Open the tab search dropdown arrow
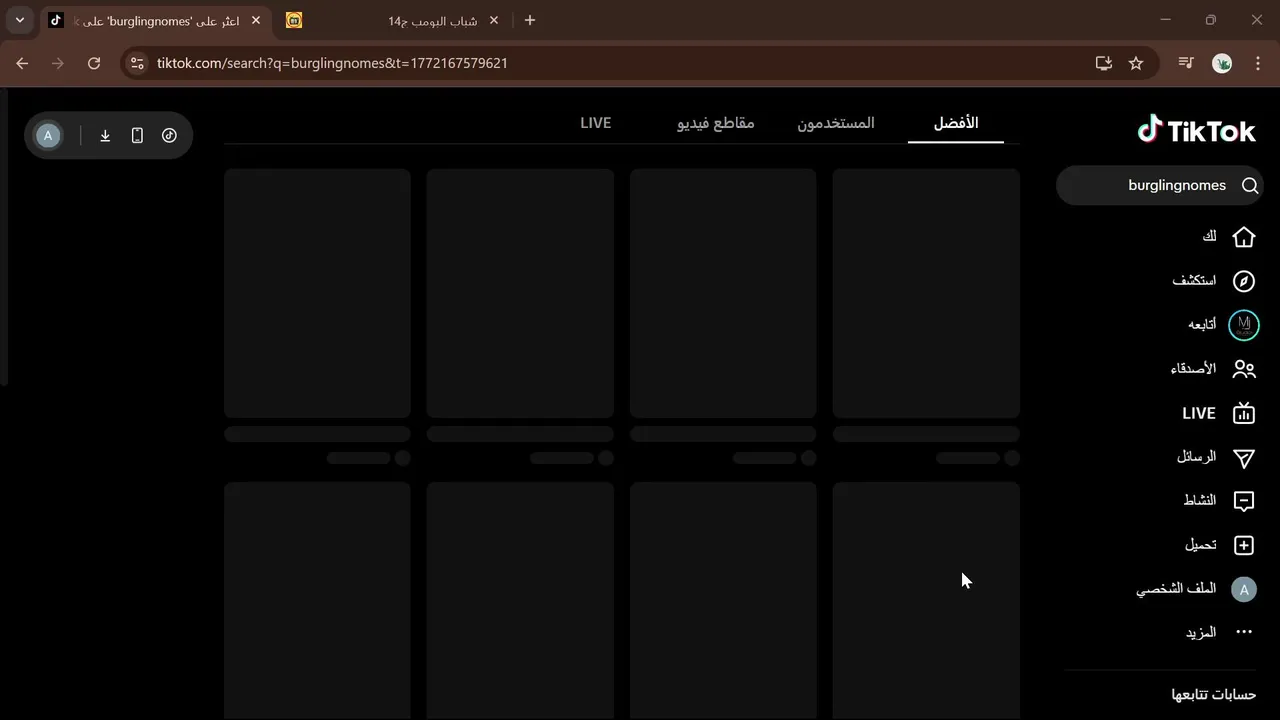This screenshot has width=1280, height=720. click(20, 20)
